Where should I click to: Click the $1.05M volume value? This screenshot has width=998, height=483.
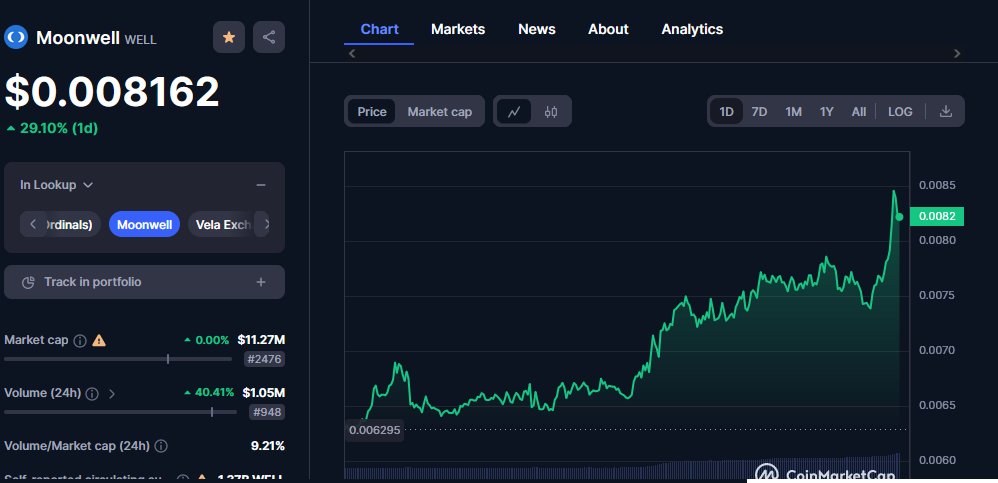264,393
